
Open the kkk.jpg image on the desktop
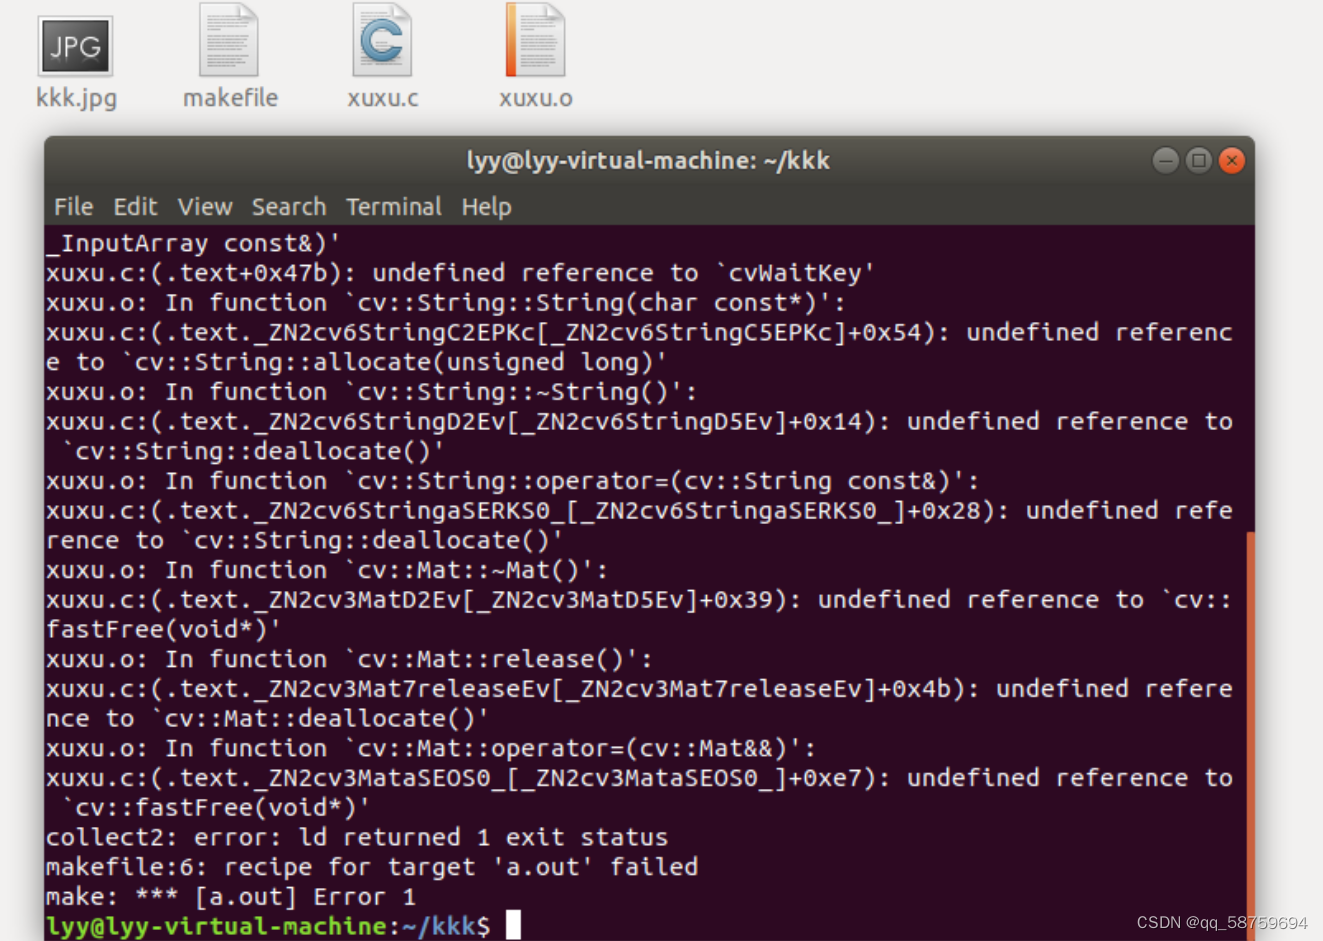coord(75,46)
